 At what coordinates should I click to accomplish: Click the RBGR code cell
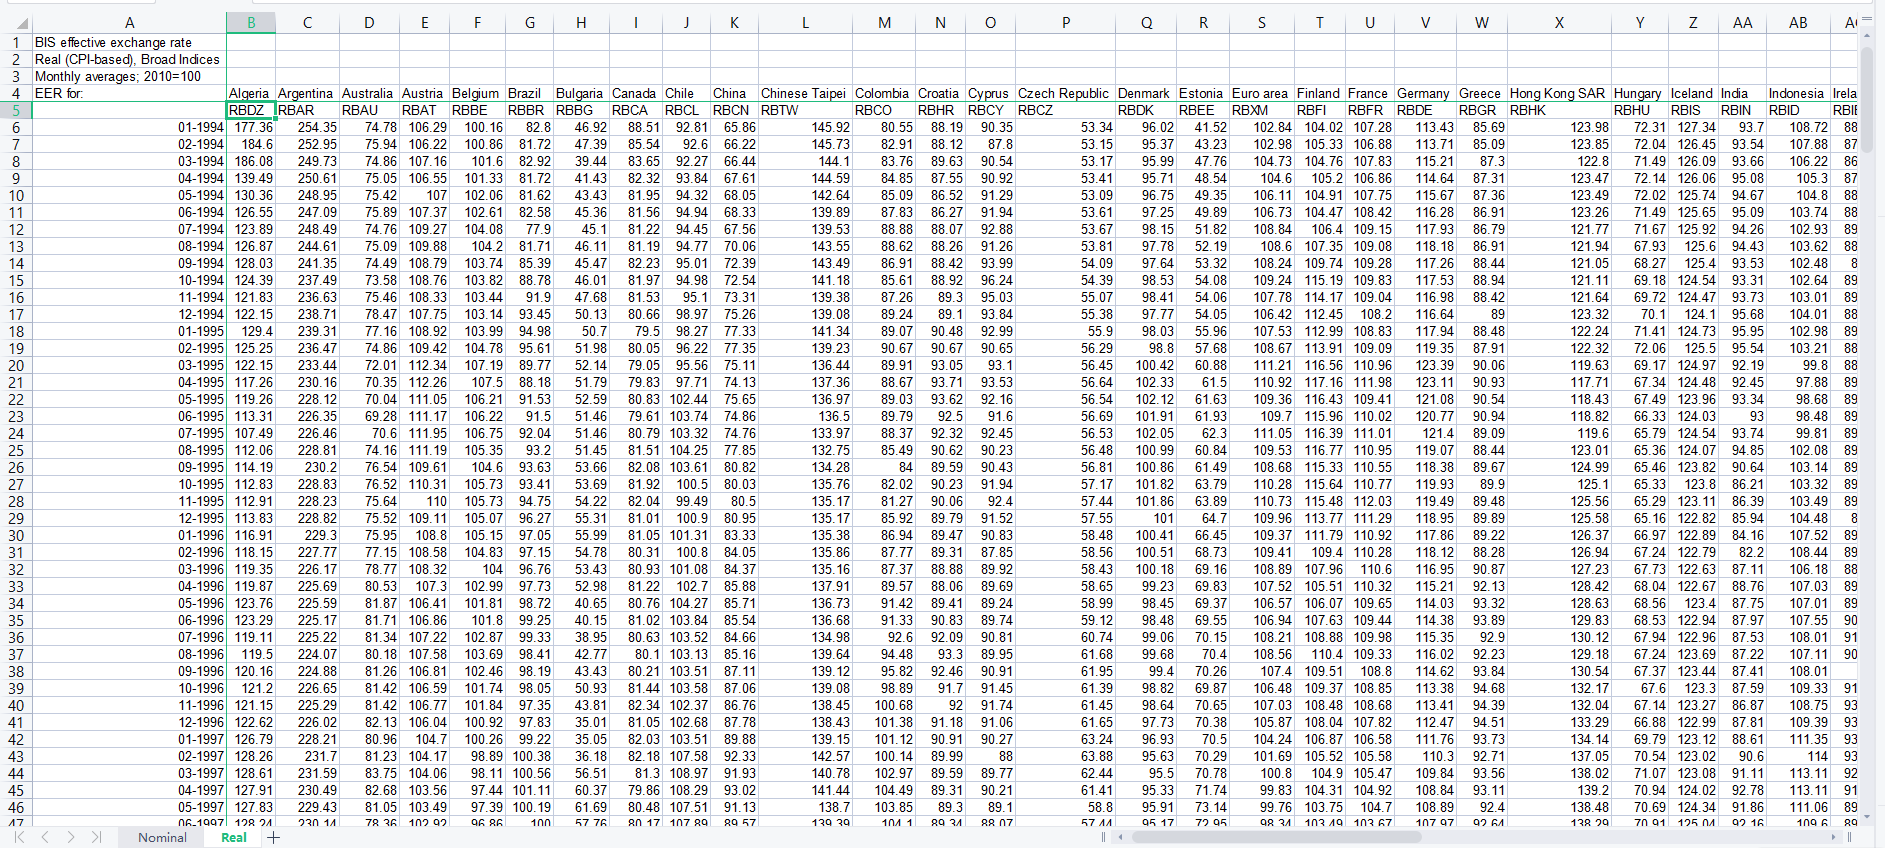[1481, 110]
